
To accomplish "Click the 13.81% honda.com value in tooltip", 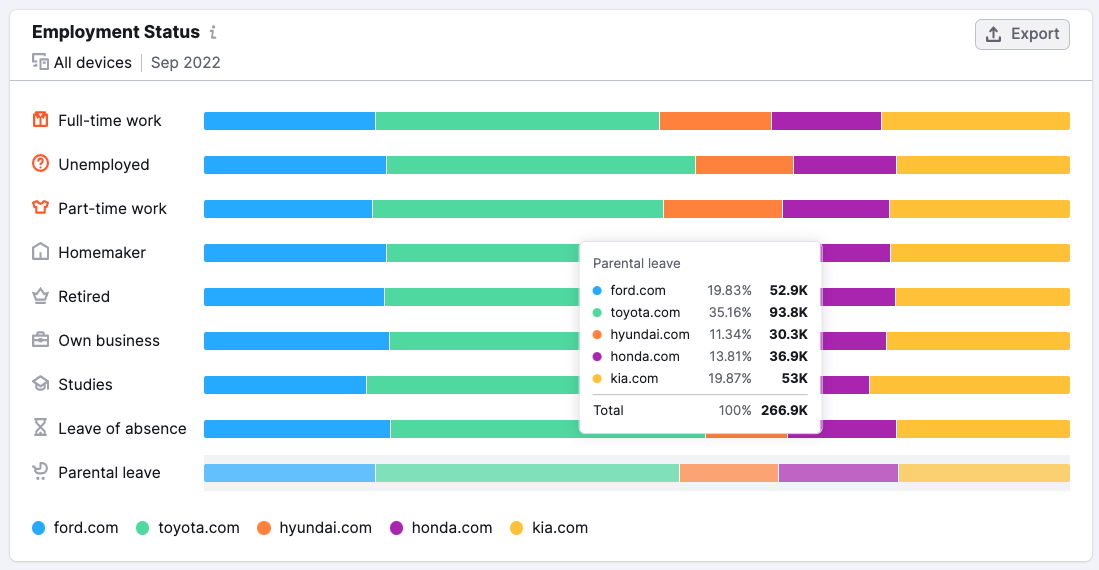I will pos(730,356).
